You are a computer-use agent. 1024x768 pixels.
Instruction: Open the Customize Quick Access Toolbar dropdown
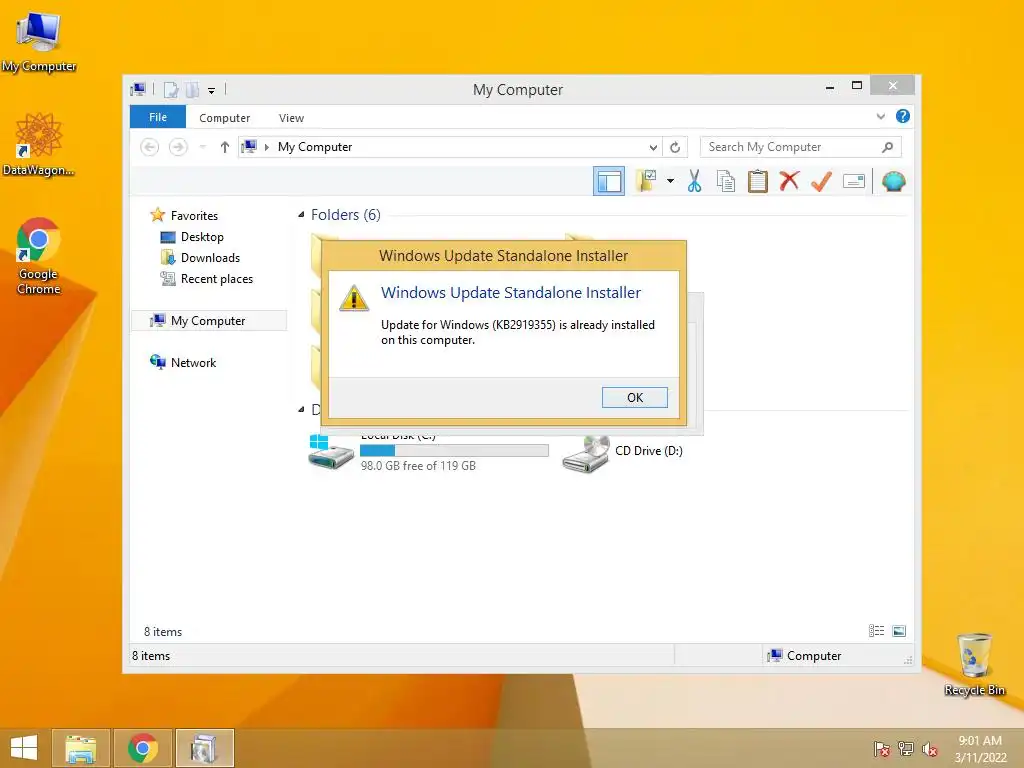(x=212, y=91)
